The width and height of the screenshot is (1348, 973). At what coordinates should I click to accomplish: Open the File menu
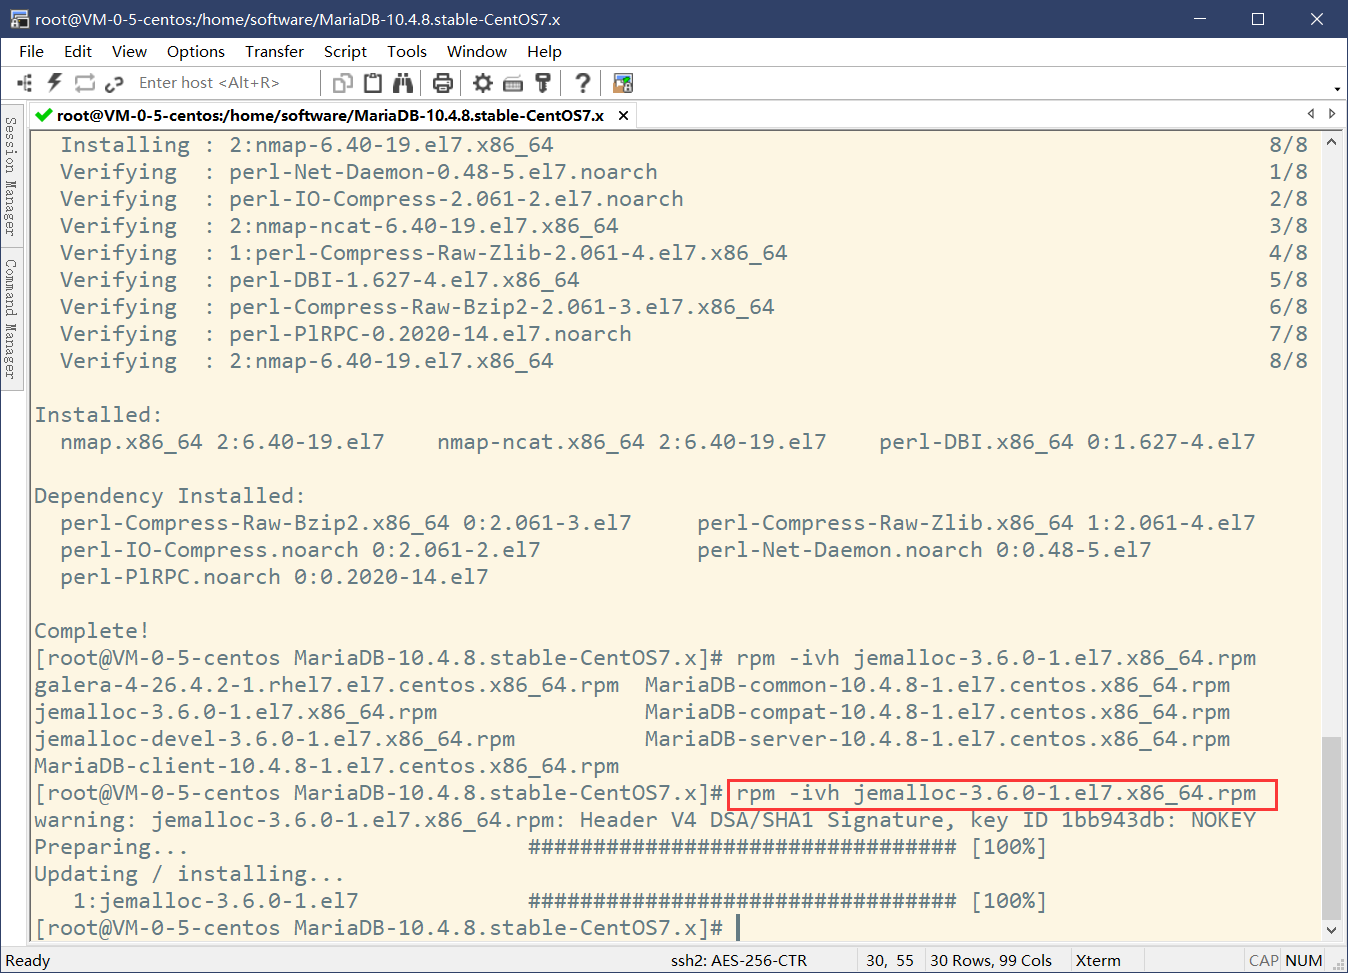(31, 51)
